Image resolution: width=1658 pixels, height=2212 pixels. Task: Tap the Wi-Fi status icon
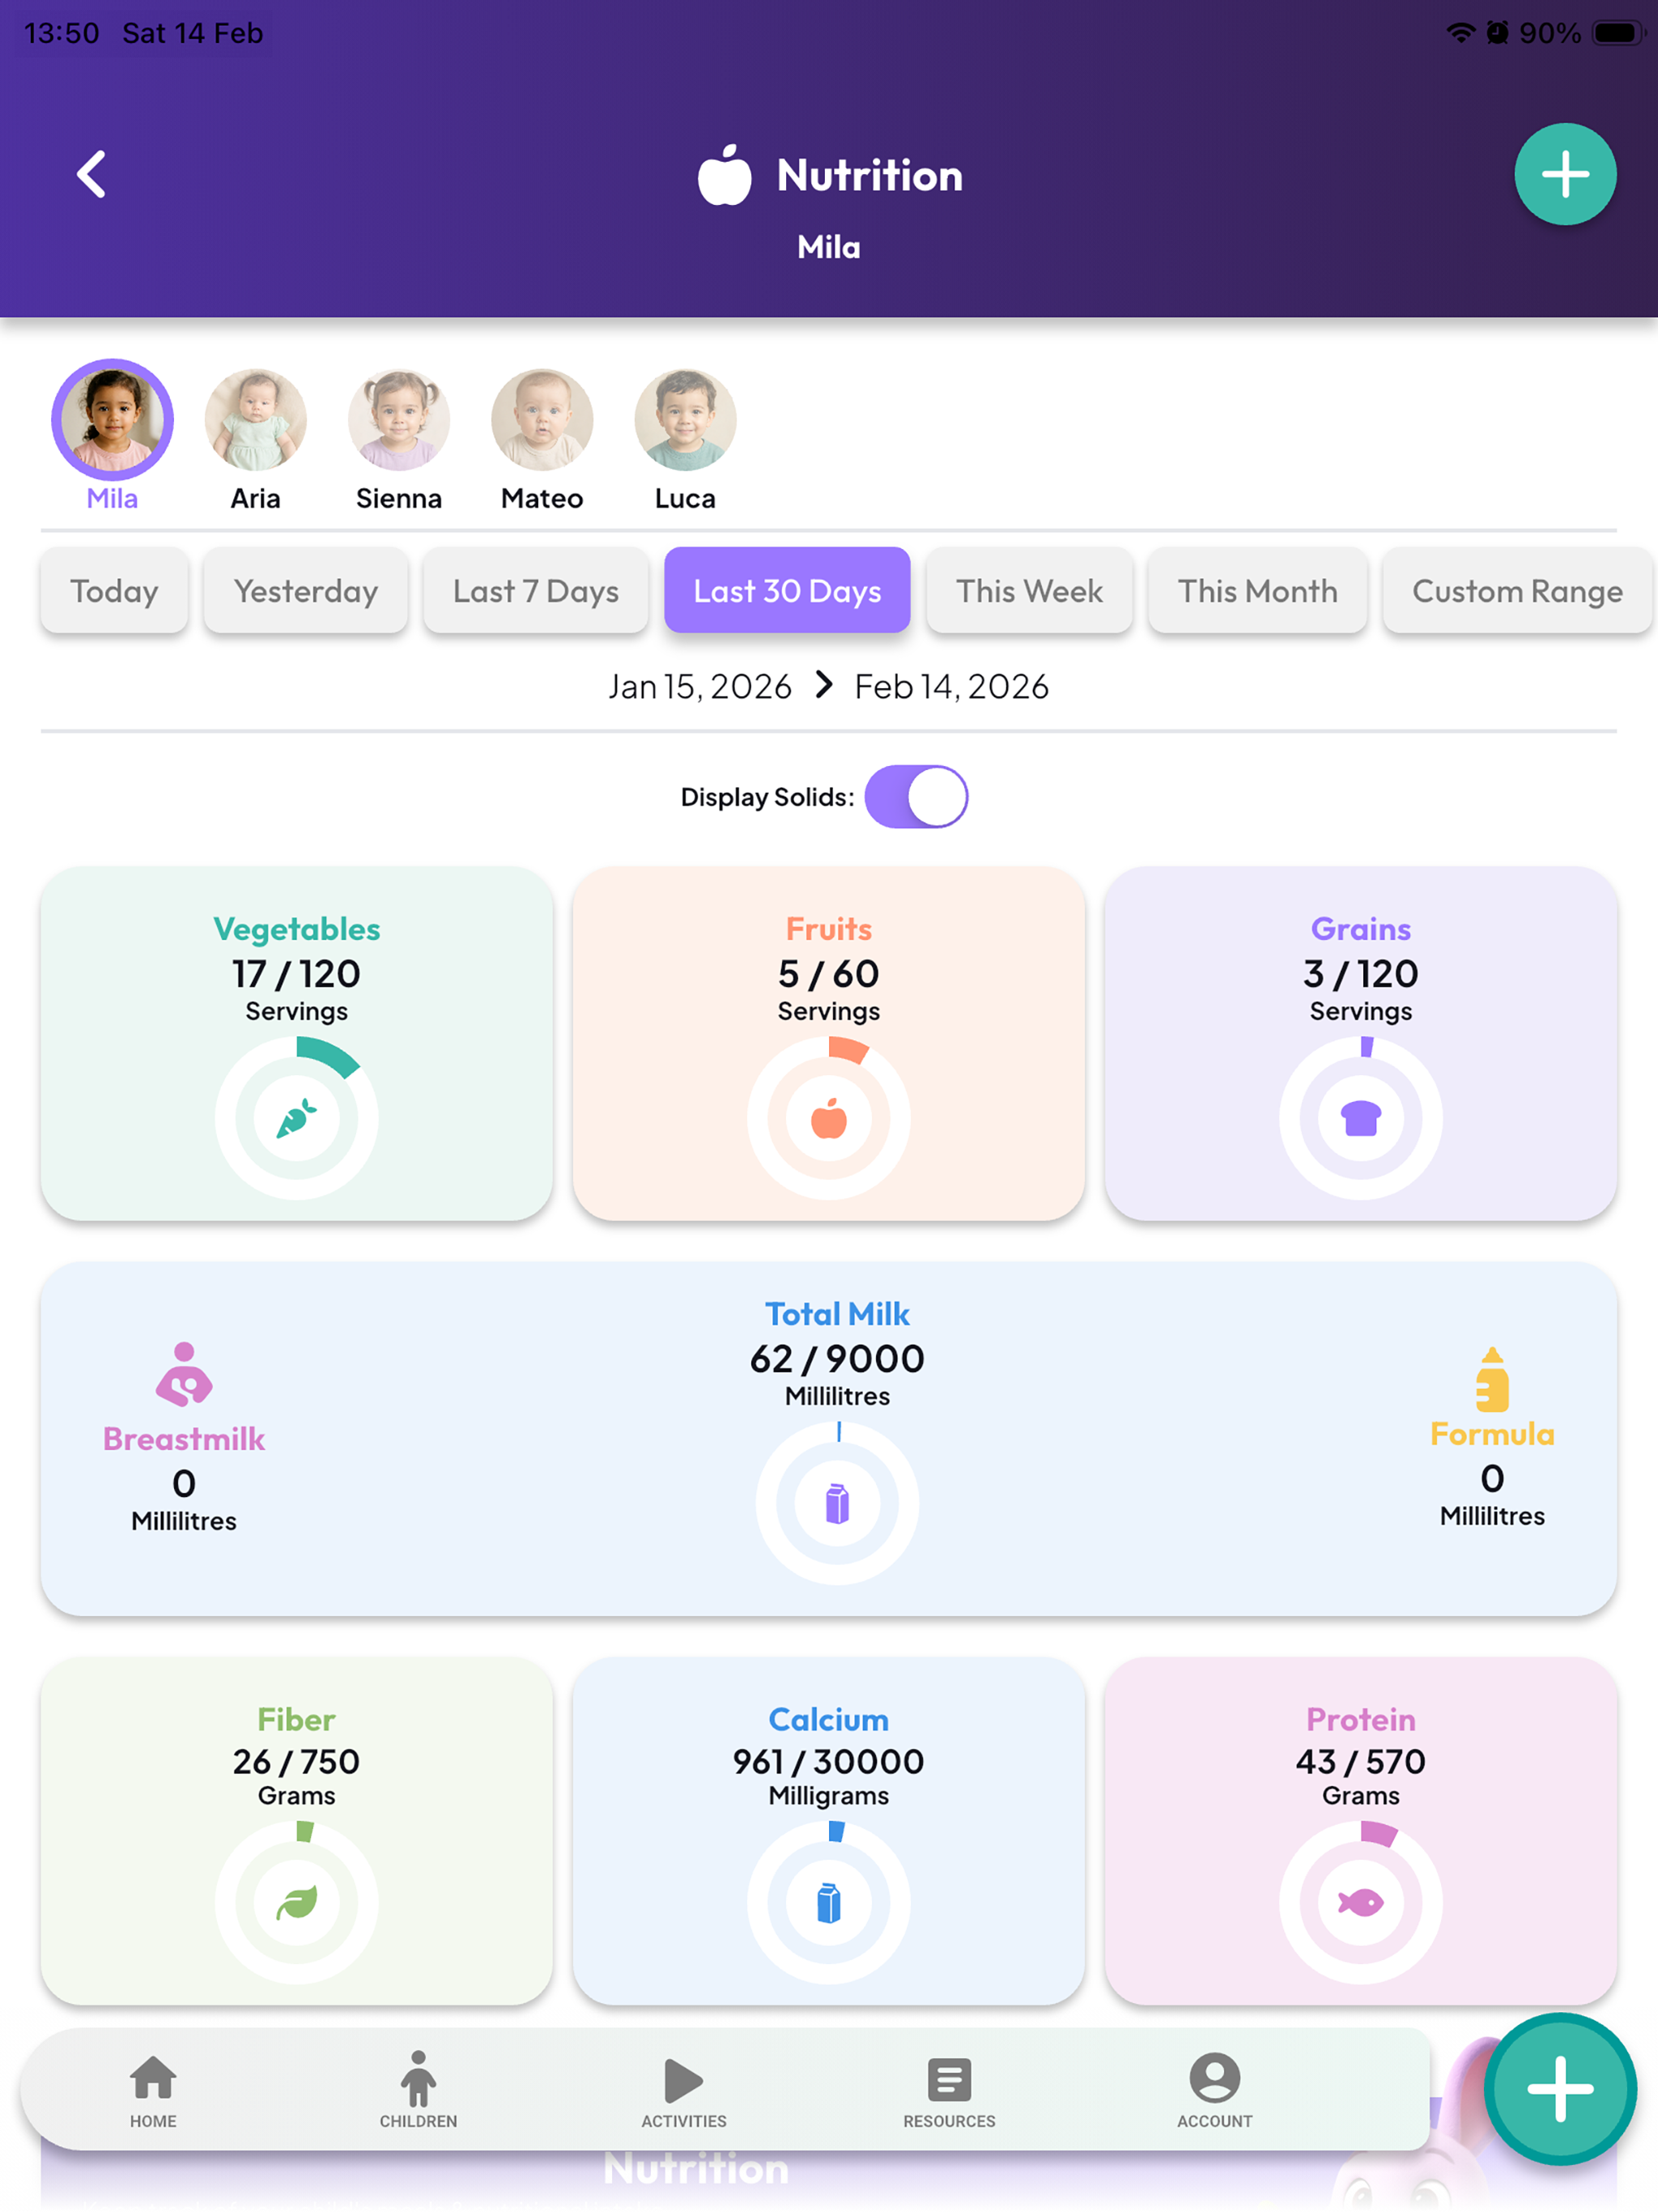tap(1460, 33)
